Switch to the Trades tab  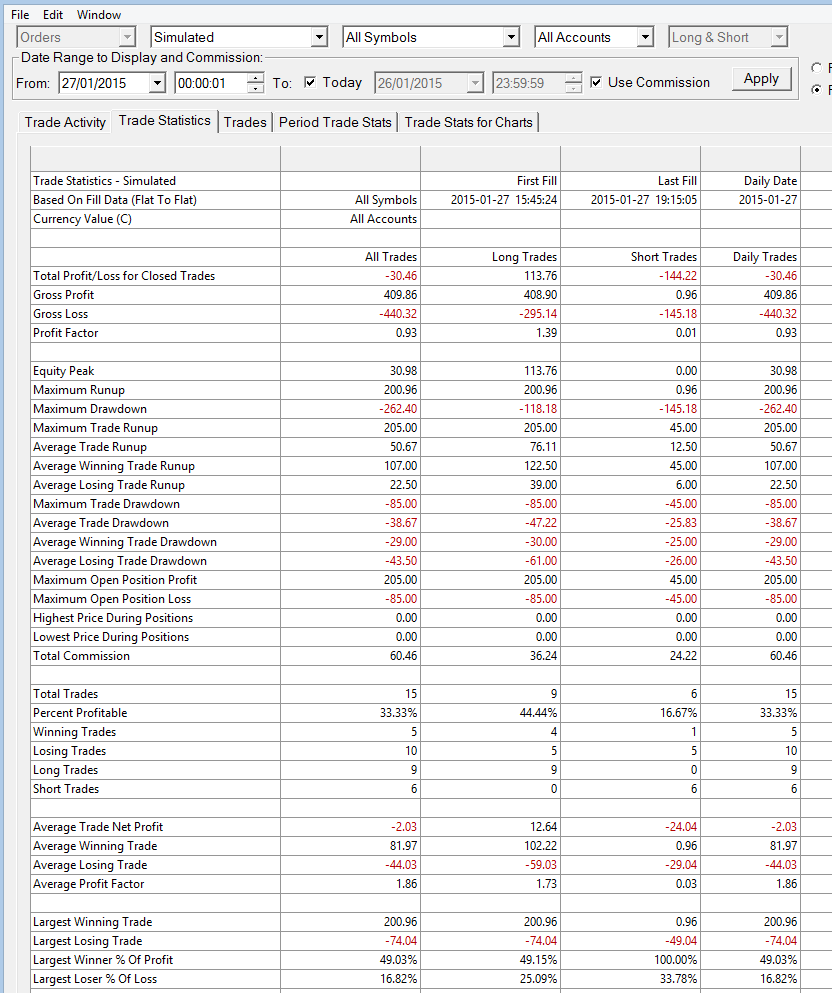click(245, 122)
